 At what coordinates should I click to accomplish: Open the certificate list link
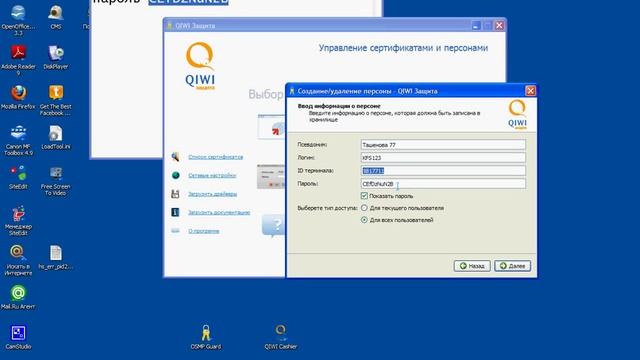[216, 157]
